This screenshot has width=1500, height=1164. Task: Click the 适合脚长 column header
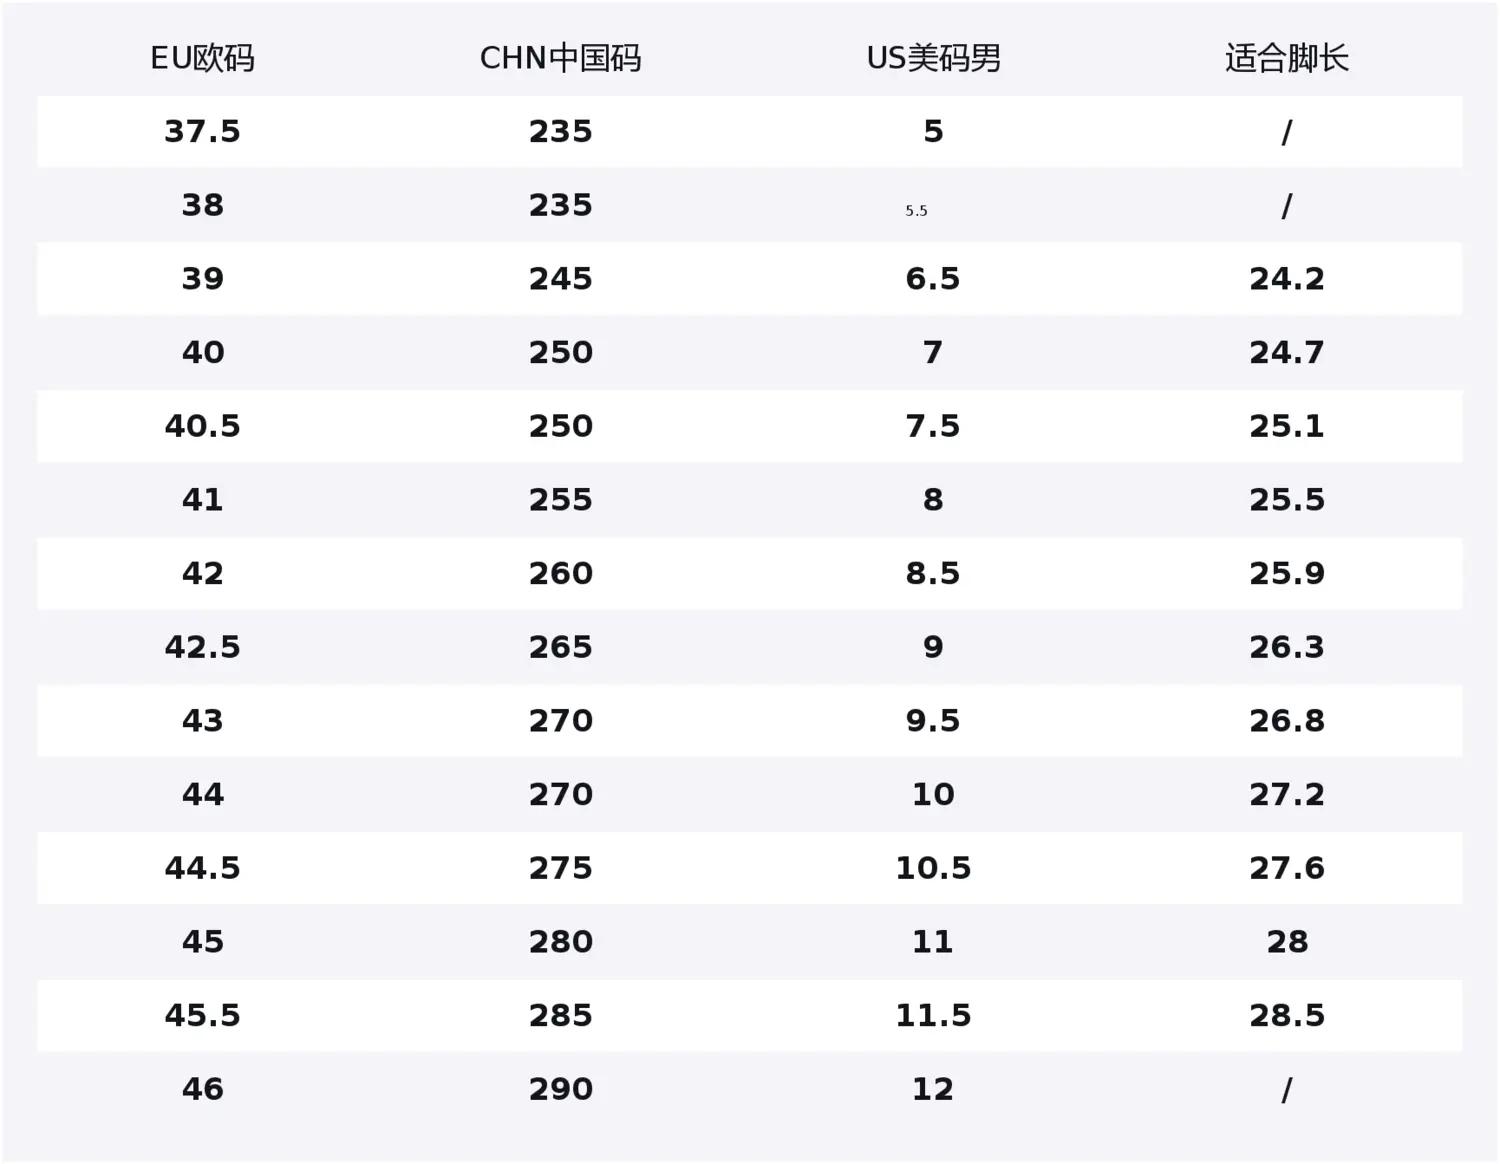tap(1286, 59)
